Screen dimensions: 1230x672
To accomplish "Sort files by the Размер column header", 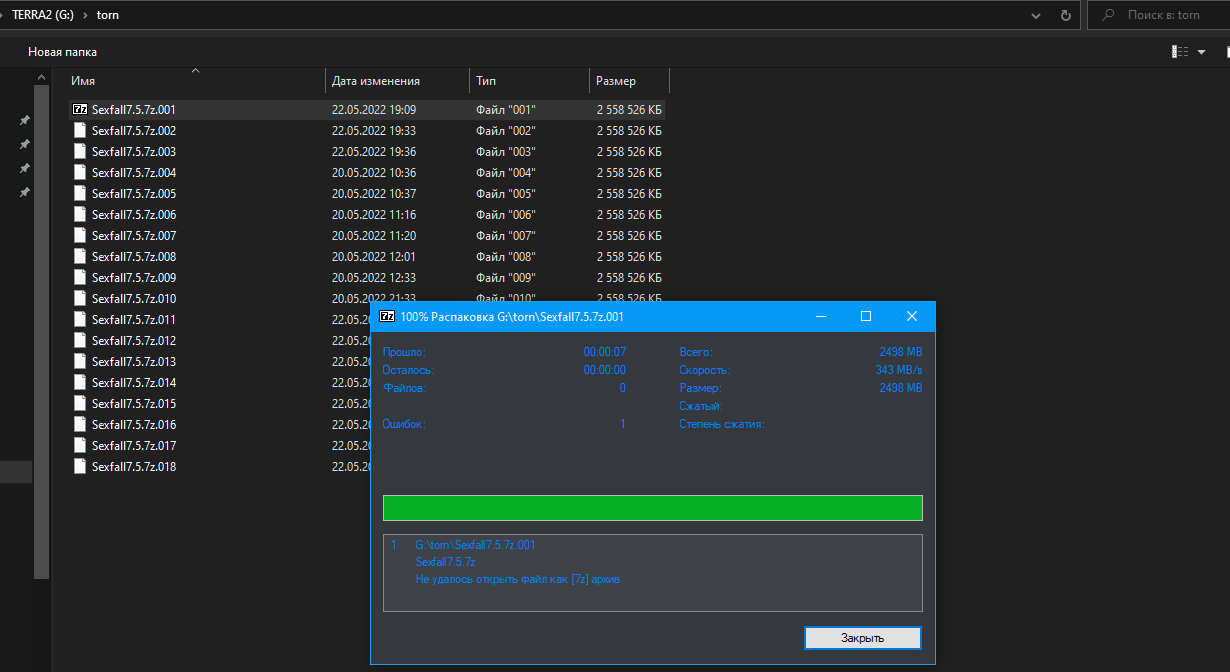I will point(616,81).
